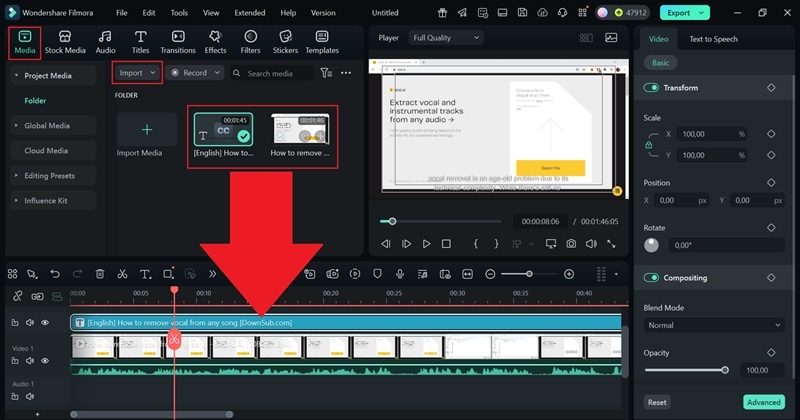Screen dimensions: 800x420
Task: Delete selected clip with trash icon
Action: click(100, 274)
